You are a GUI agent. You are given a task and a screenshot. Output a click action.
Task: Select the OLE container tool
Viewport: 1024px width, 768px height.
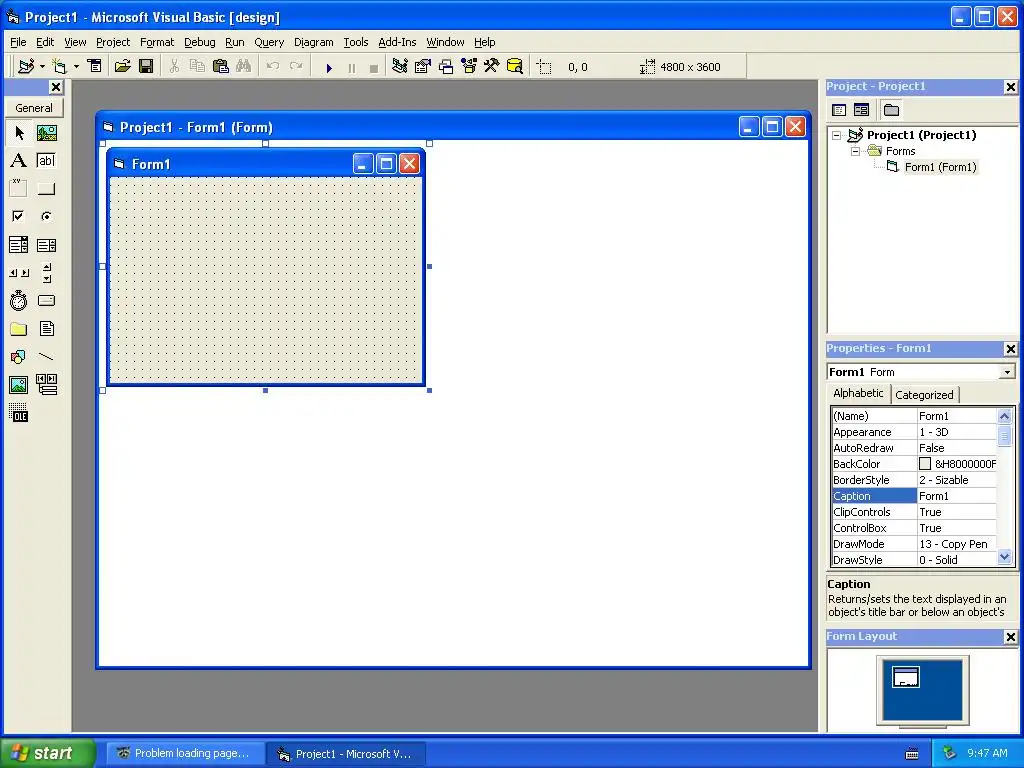tap(19, 413)
